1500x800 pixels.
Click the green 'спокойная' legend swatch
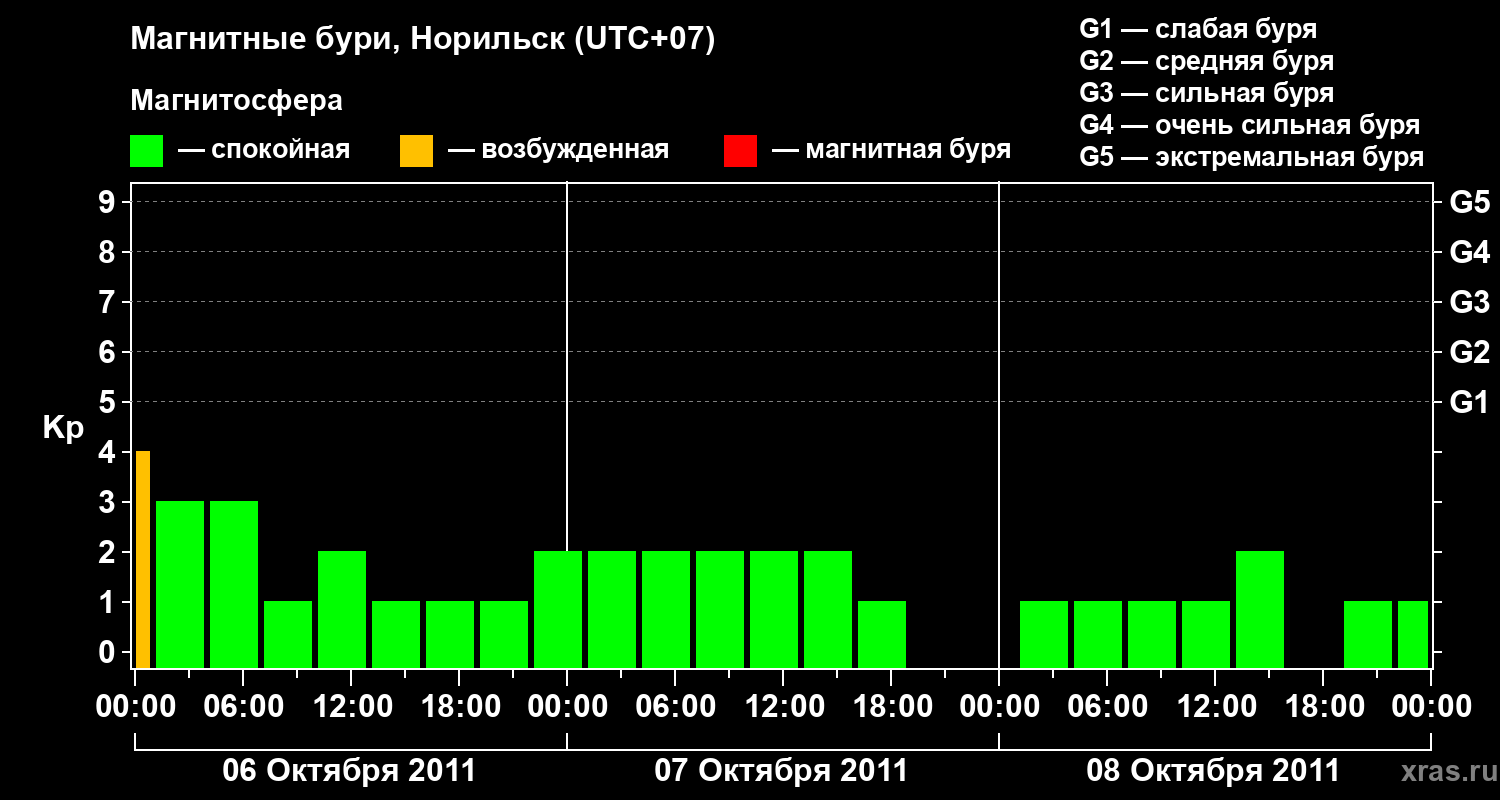pyautogui.click(x=146, y=150)
